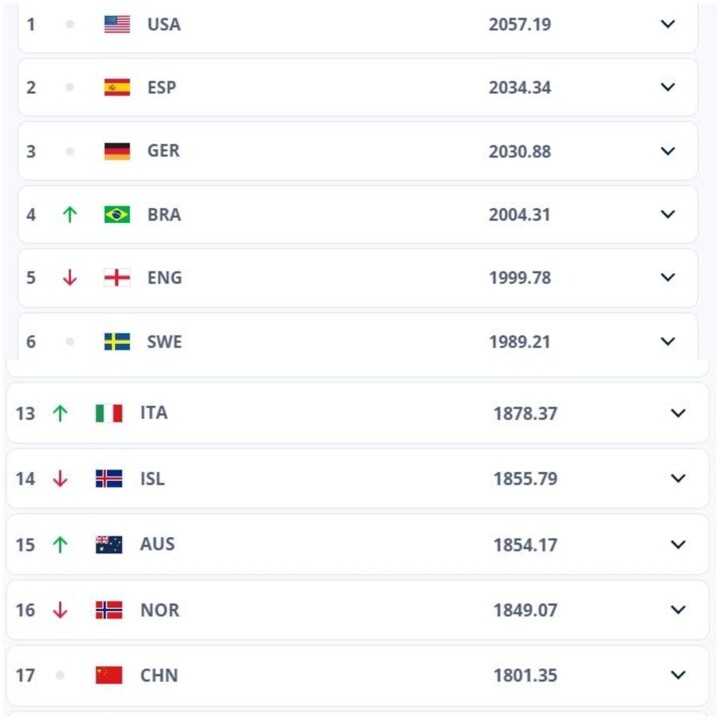This screenshot has width=720, height=720.
Task: Open the AUS team name link
Action: (158, 545)
